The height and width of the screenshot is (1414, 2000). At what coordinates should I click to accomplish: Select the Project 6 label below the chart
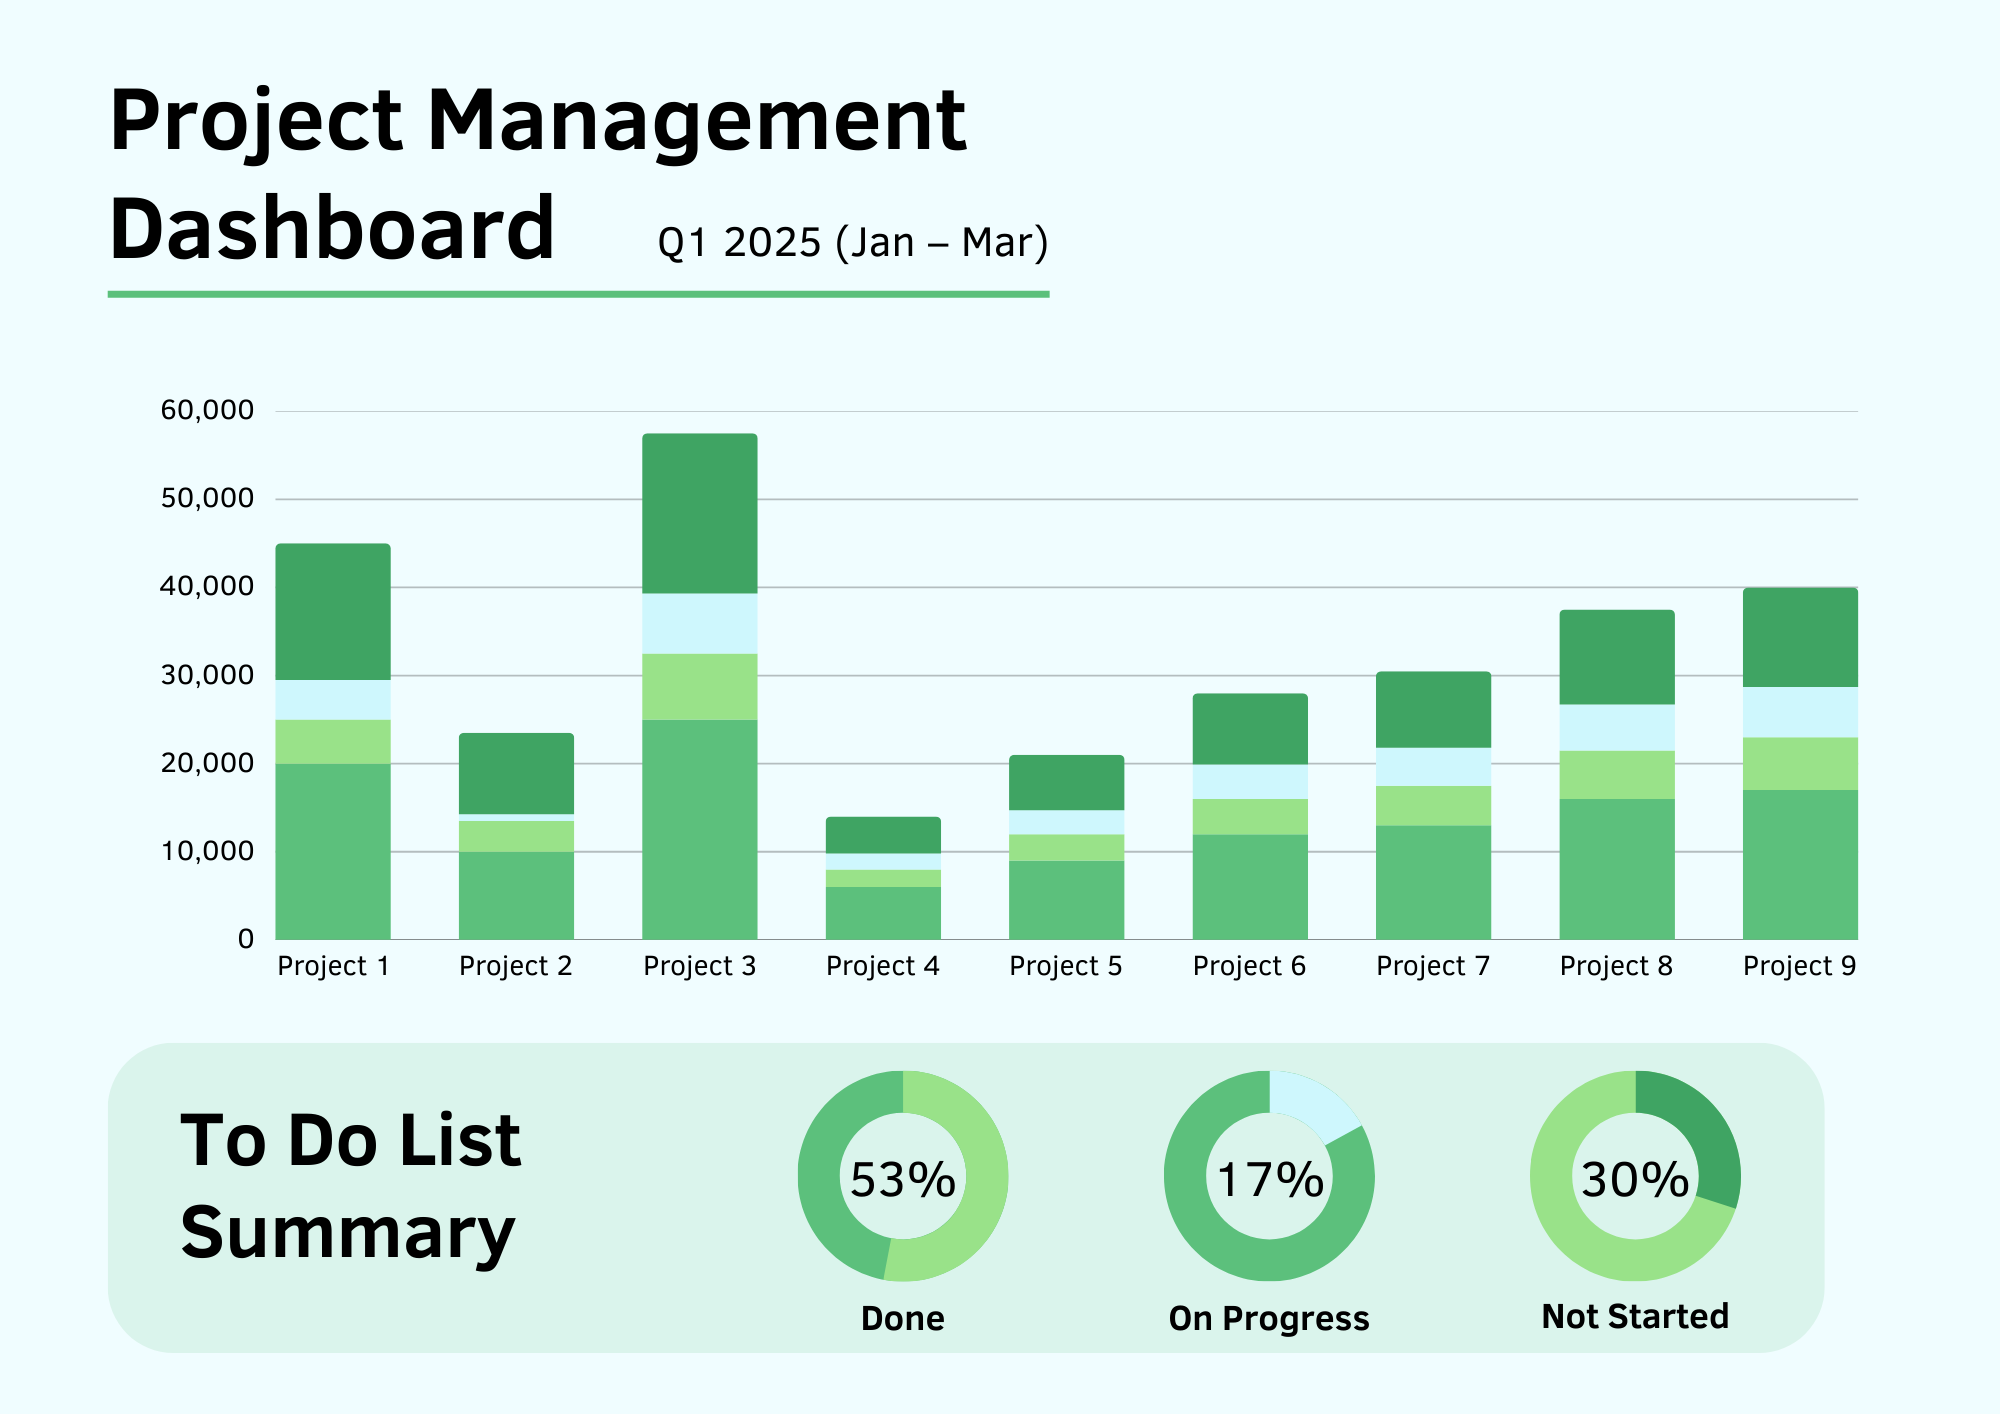(x=1249, y=966)
